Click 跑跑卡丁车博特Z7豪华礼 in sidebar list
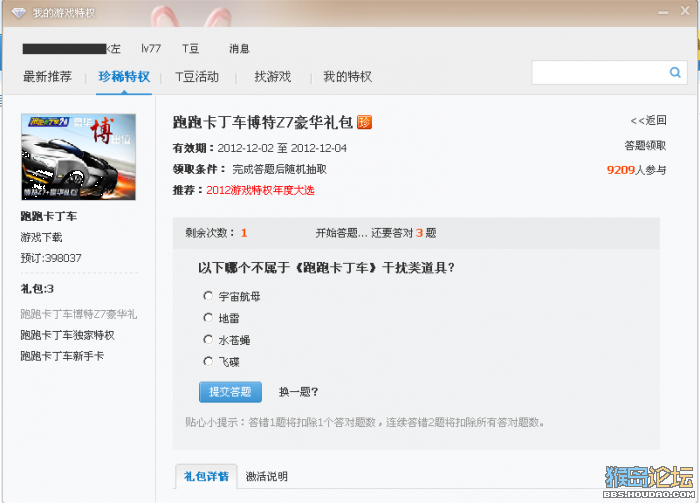The image size is (700, 503). 79,314
